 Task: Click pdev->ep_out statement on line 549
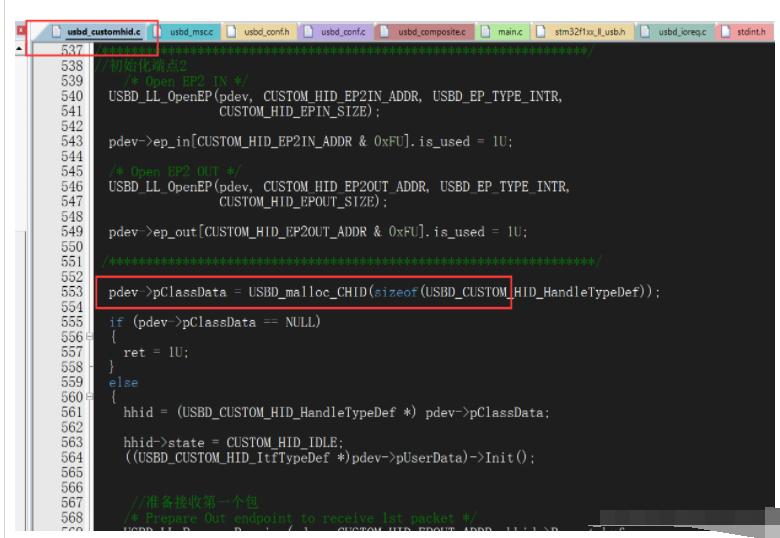(317, 232)
